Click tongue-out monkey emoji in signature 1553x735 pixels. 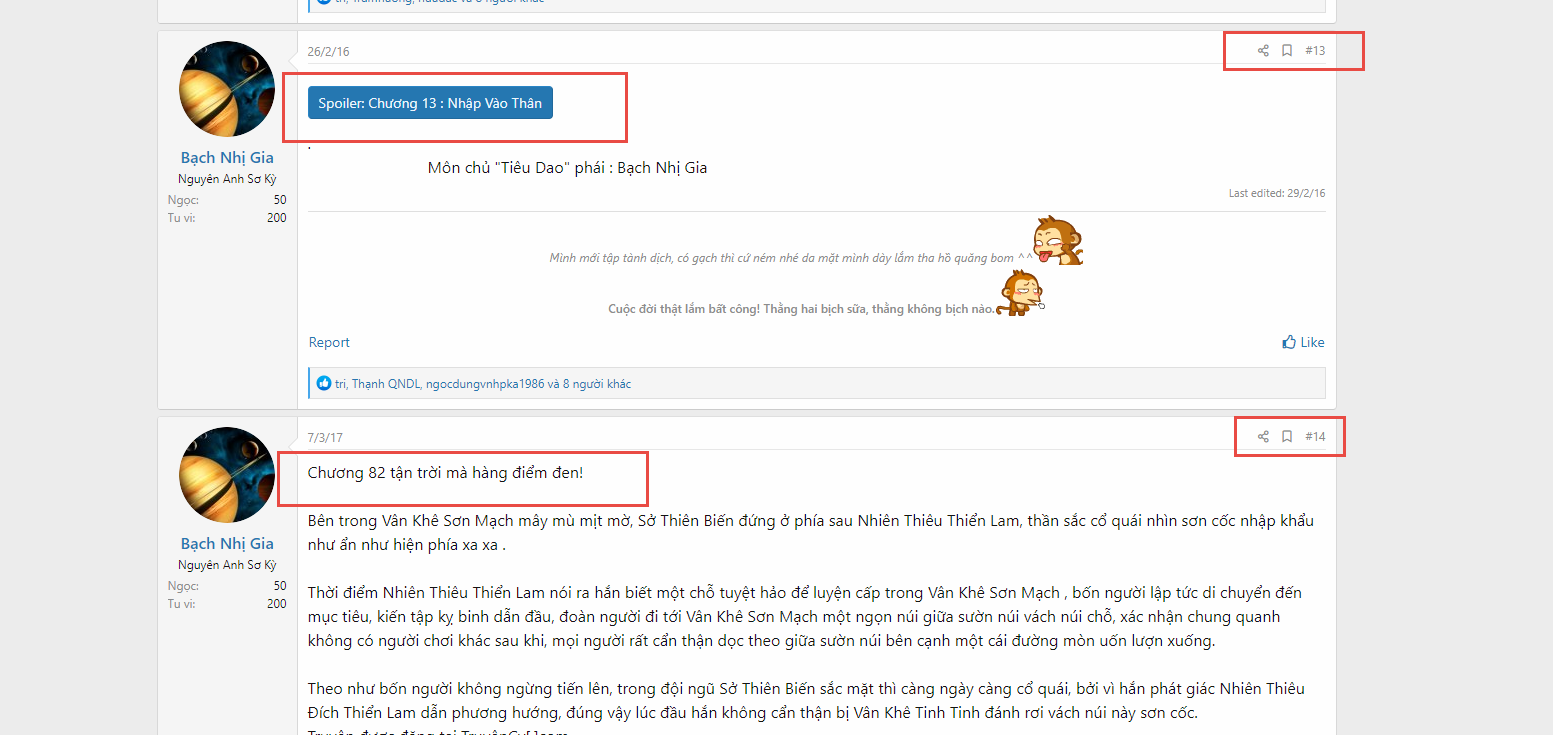click(1058, 241)
